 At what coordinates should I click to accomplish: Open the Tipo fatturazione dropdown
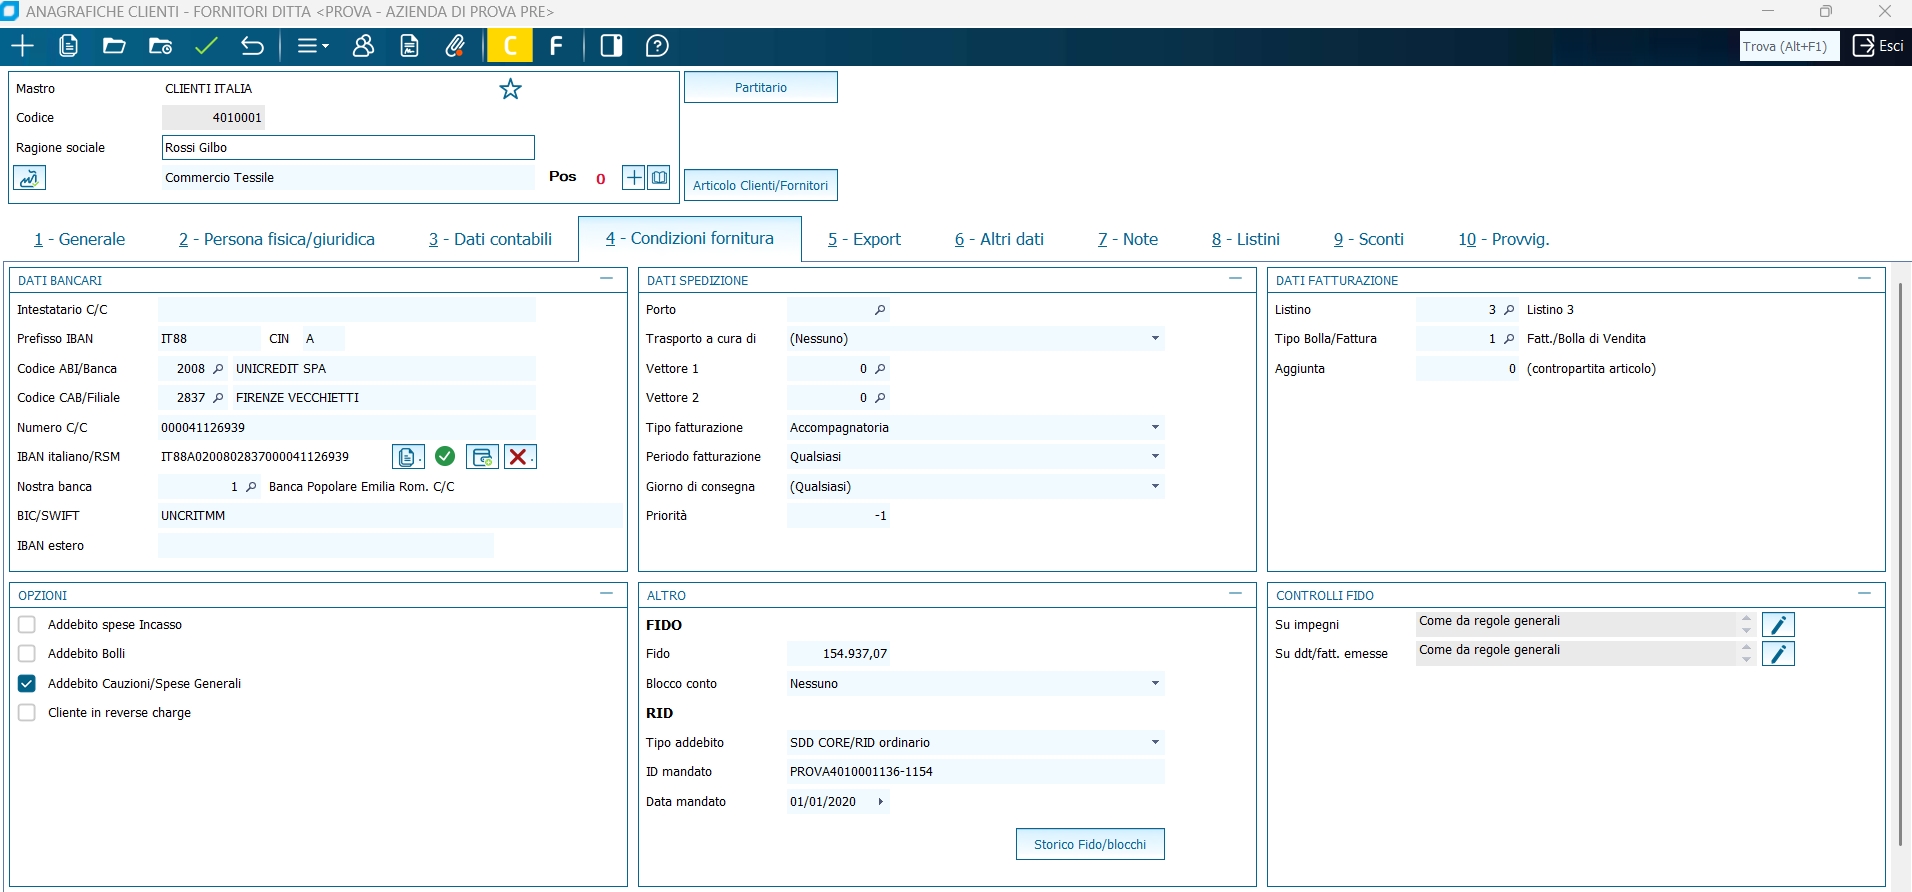(975, 428)
